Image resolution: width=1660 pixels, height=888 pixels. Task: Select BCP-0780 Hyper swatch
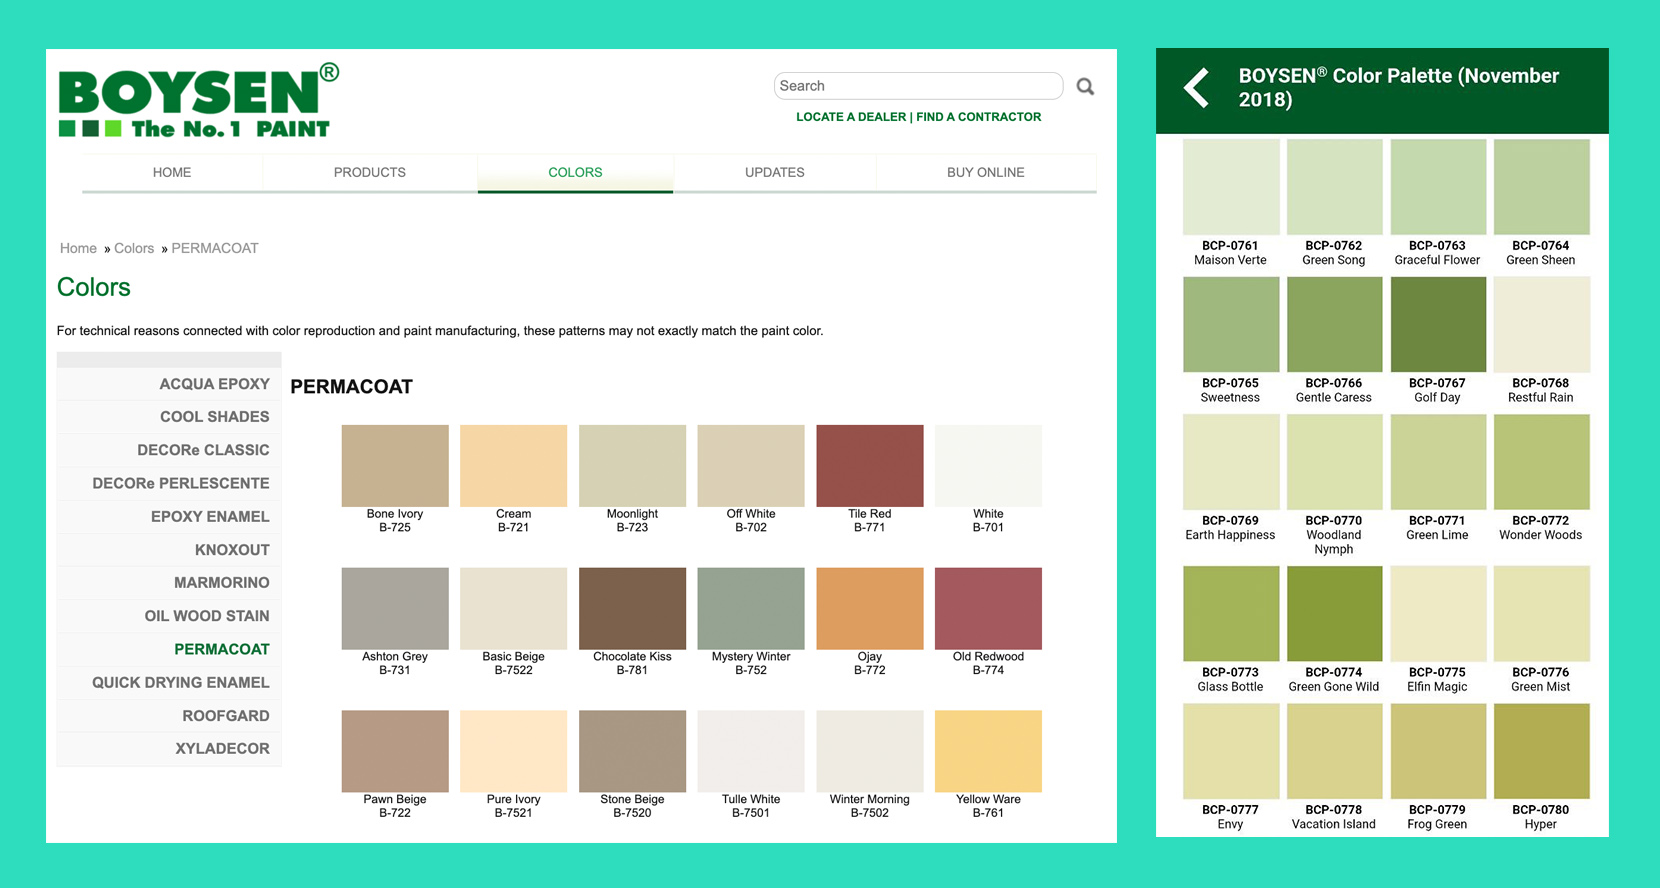pyautogui.click(x=1542, y=751)
